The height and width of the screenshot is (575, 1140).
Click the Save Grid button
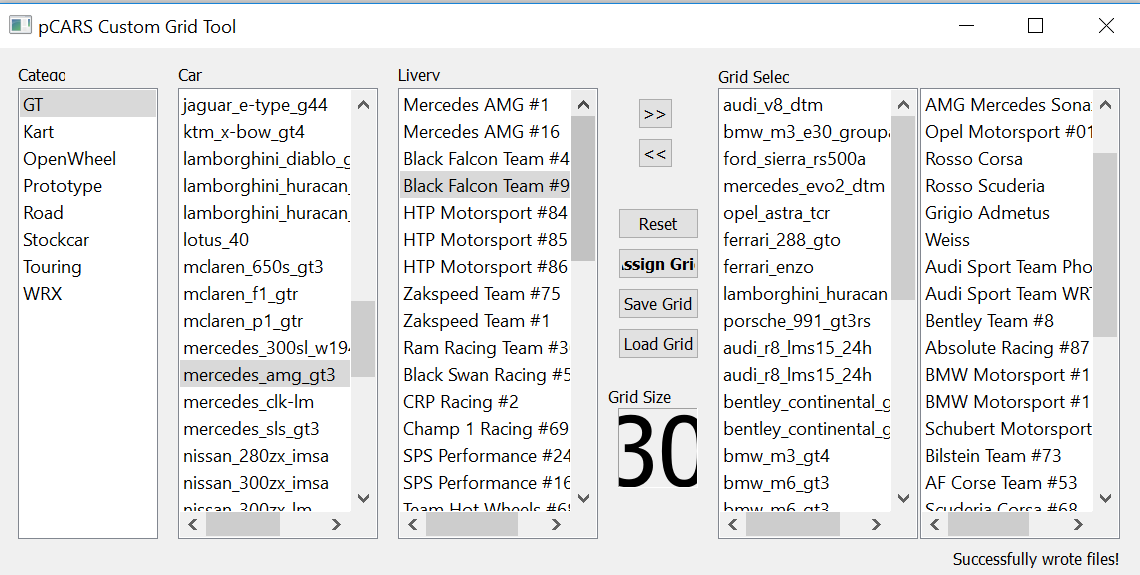[x=658, y=304]
